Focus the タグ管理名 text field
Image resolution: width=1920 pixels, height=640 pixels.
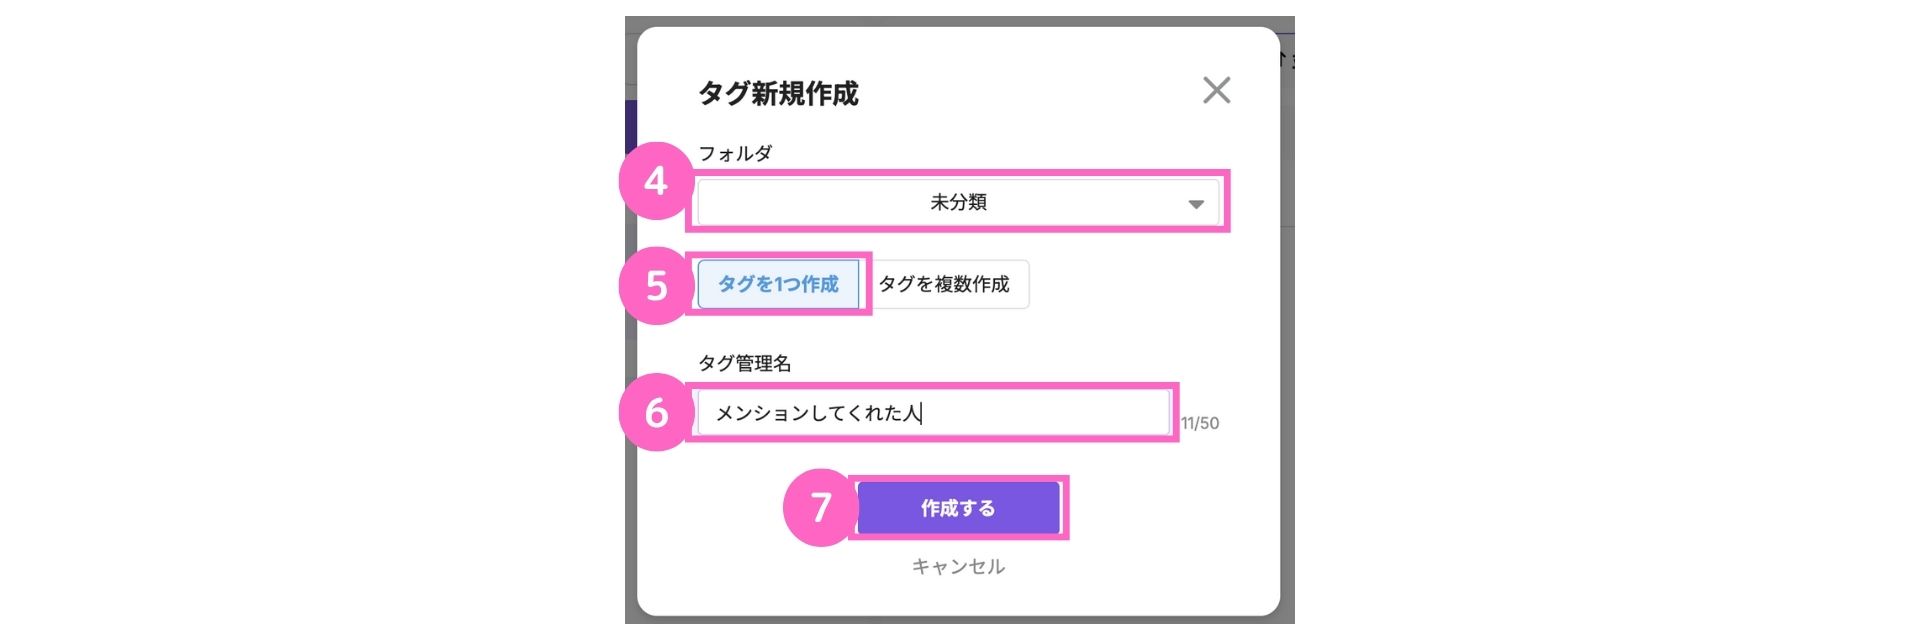(x=933, y=412)
